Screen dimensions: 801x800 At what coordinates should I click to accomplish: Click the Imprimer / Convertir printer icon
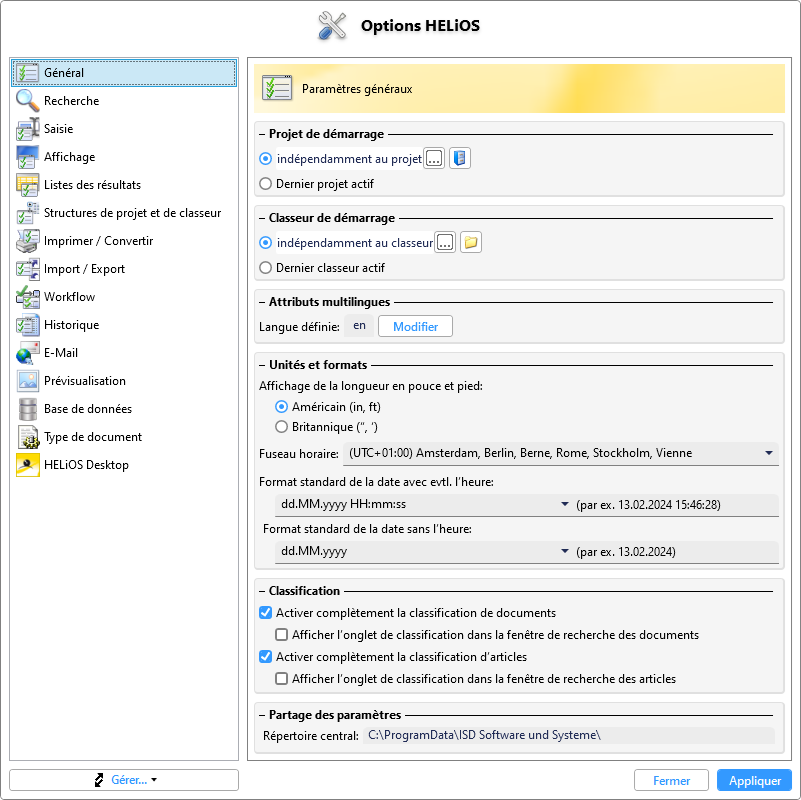(27, 241)
